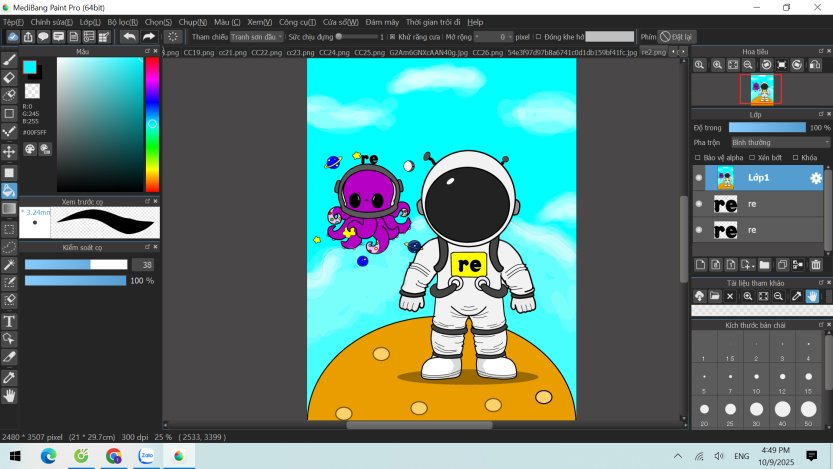Select brush size 10 preset
The height and width of the screenshot is (469, 833).
pos(756,380)
